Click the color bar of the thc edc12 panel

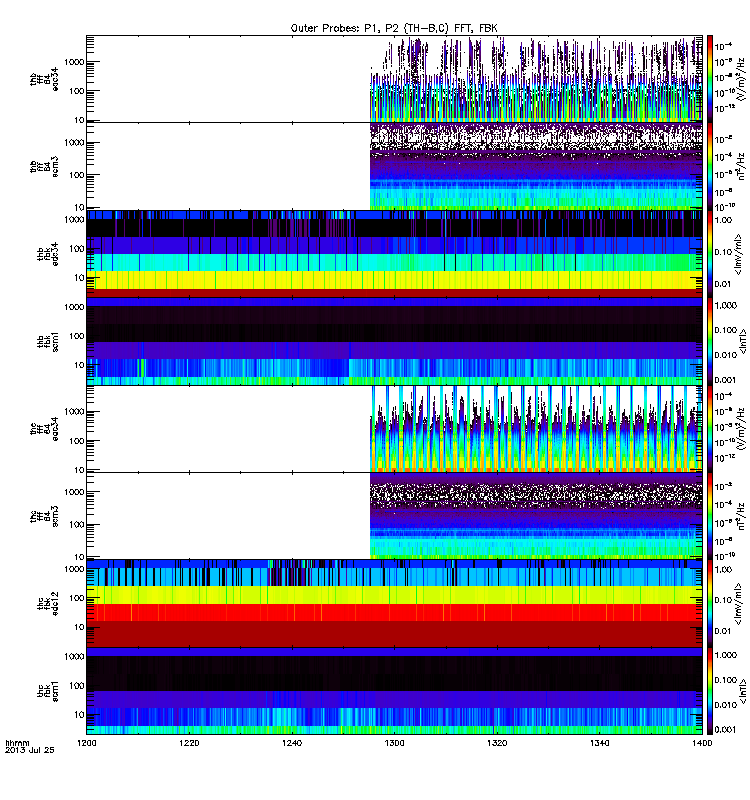coord(710,604)
